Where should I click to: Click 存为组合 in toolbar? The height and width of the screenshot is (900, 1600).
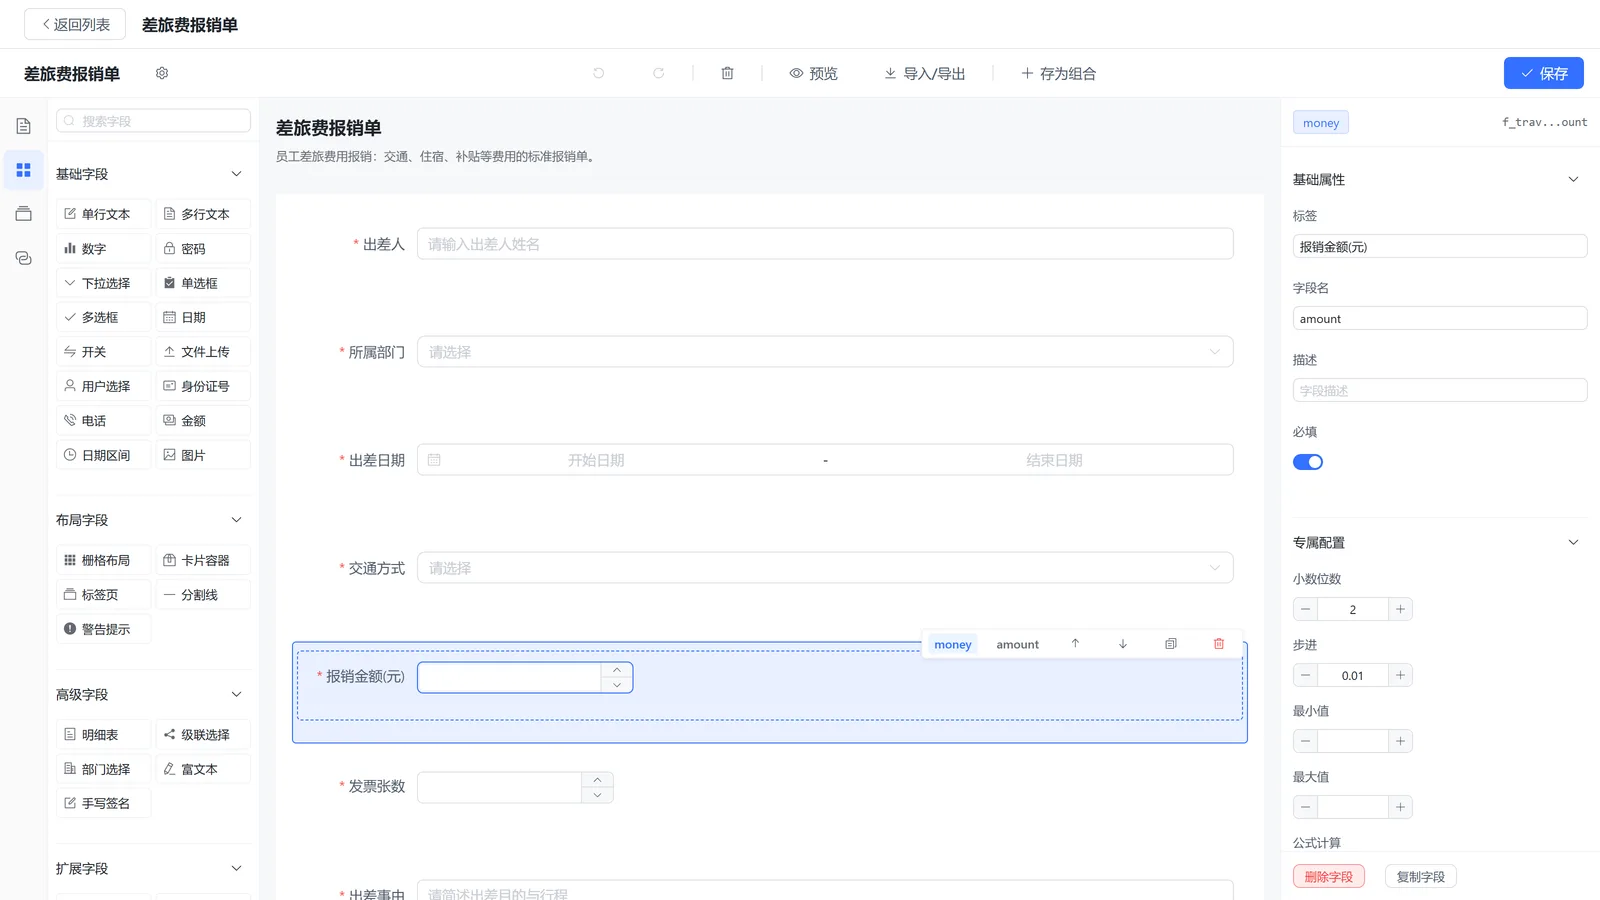point(1058,73)
